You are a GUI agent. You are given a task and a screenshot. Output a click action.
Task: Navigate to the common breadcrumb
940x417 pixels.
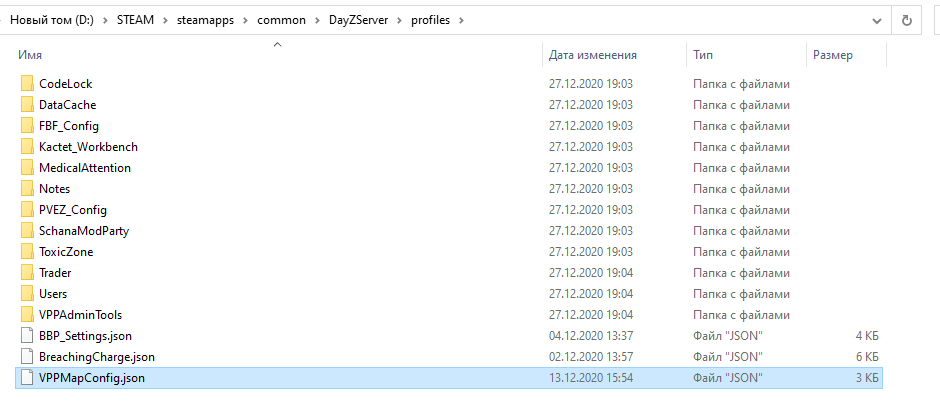click(x=281, y=20)
